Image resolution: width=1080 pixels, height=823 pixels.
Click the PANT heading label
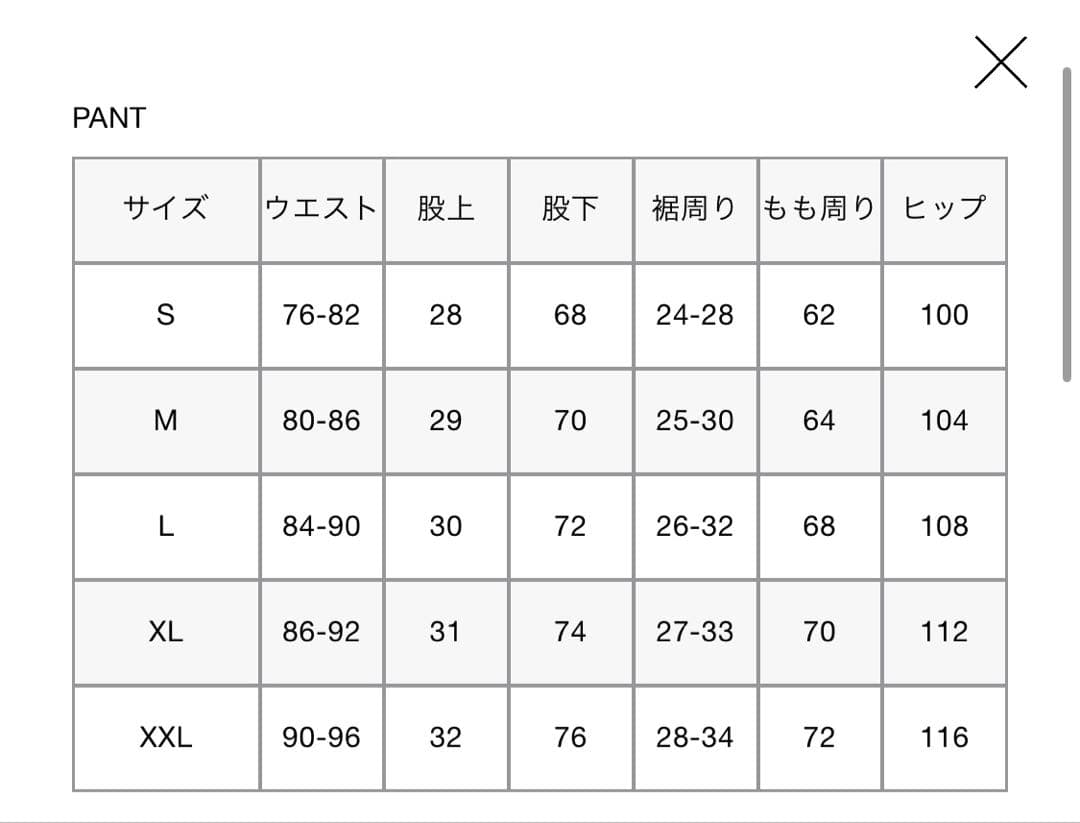pyautogui.click(x=108, y=117)
